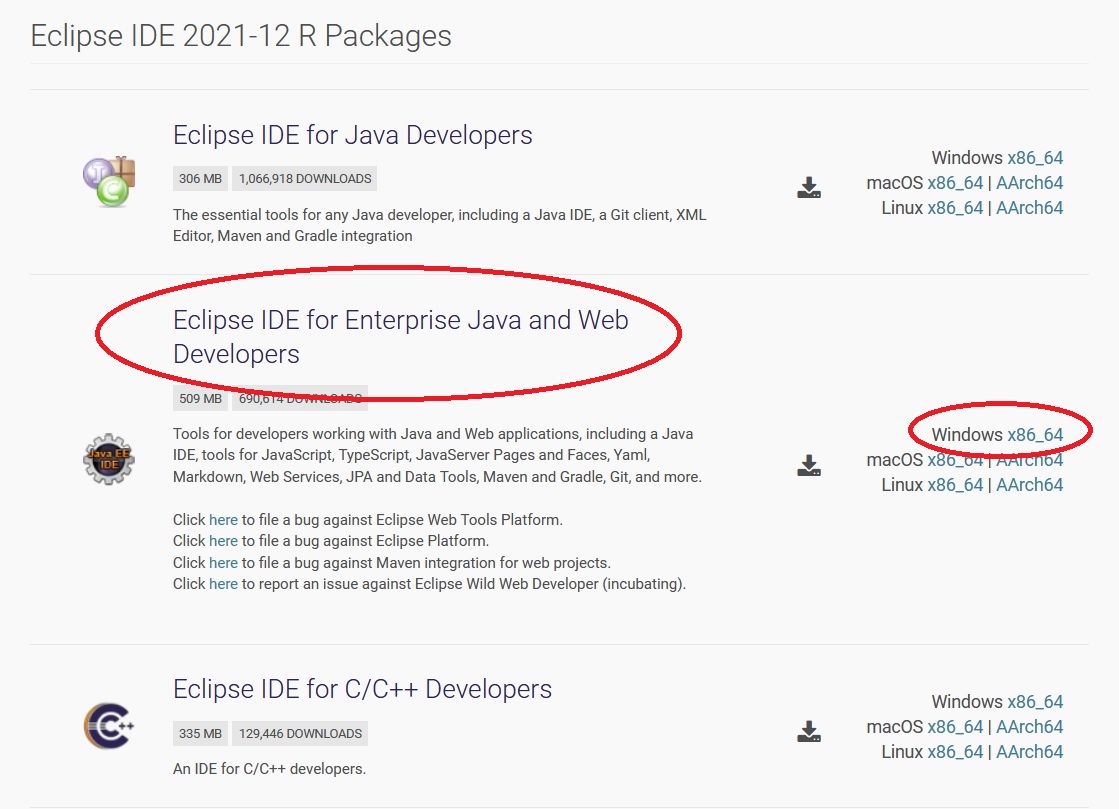This screenshot has height=809, width=1119.
Task: Click 'here' to file Web Tools Platform bug
Action: point(223,519)
